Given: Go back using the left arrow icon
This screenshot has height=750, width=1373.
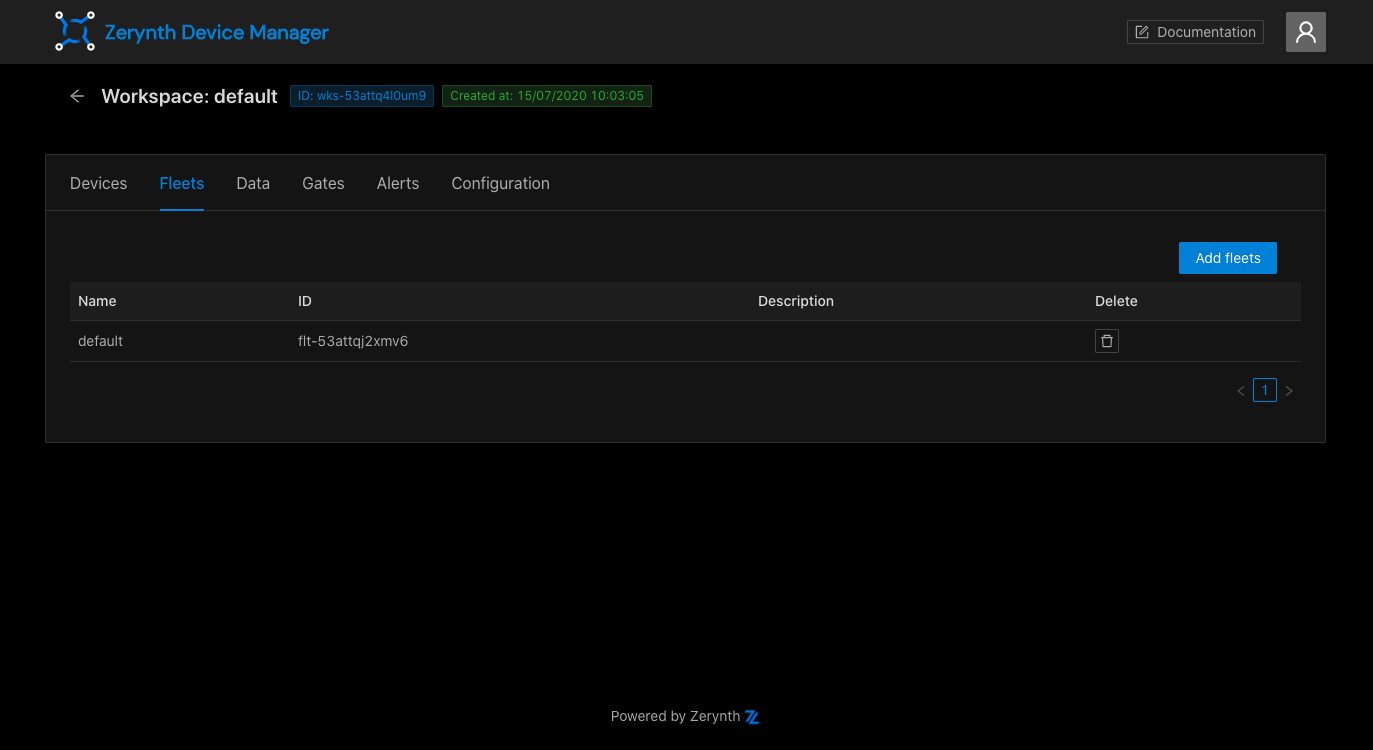Looking at the screenshot, I should (x=77, y=96).
